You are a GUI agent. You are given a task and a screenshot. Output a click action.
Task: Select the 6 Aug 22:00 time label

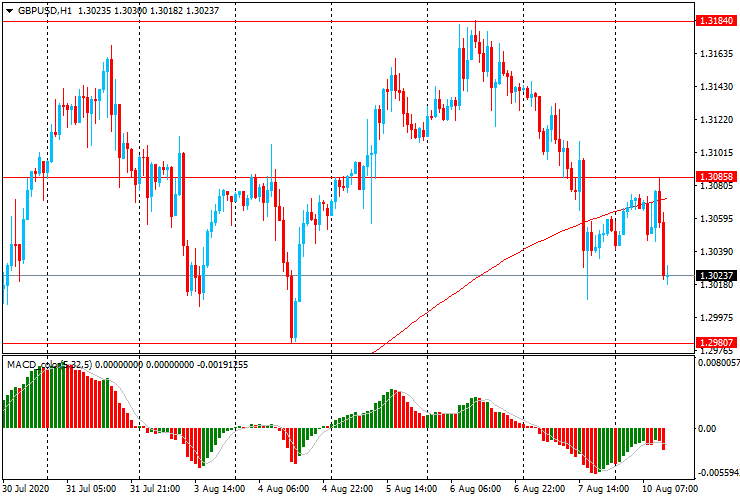click(539, 488)
